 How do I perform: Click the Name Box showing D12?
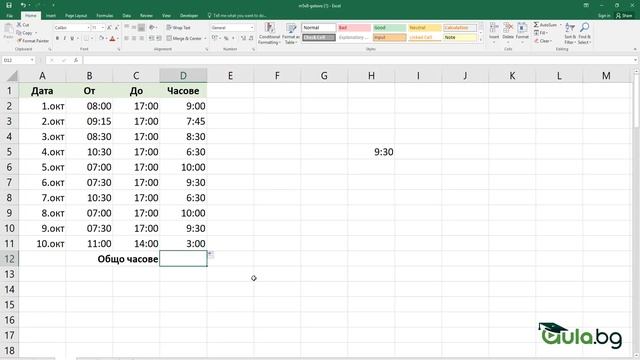pos(18,60)
